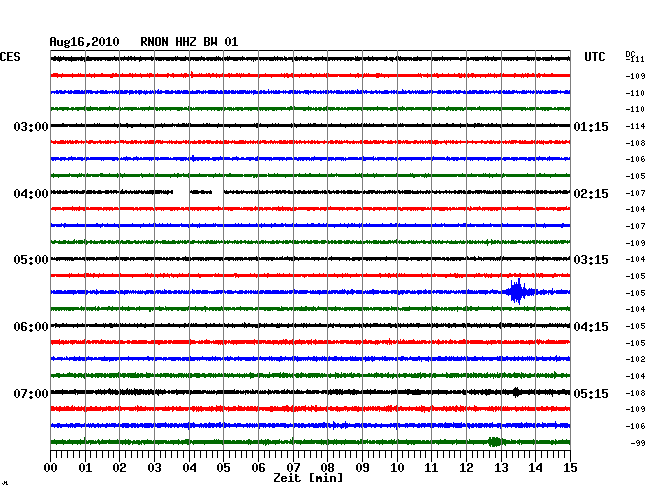This screenshot has height=494, width=650.
Task: Click the 03:15 UTC time label
Action: (591, 260)
